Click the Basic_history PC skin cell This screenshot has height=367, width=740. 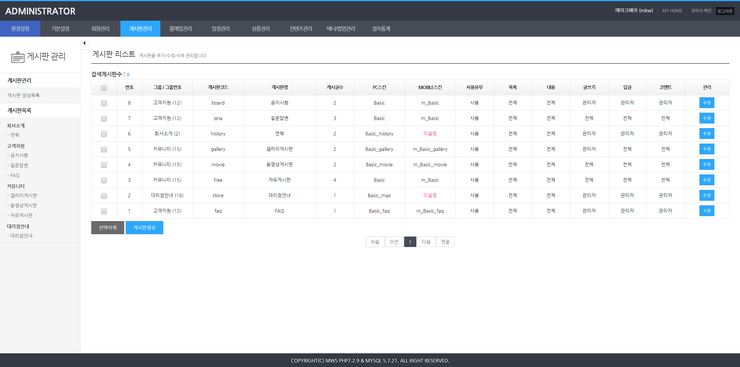379,134
